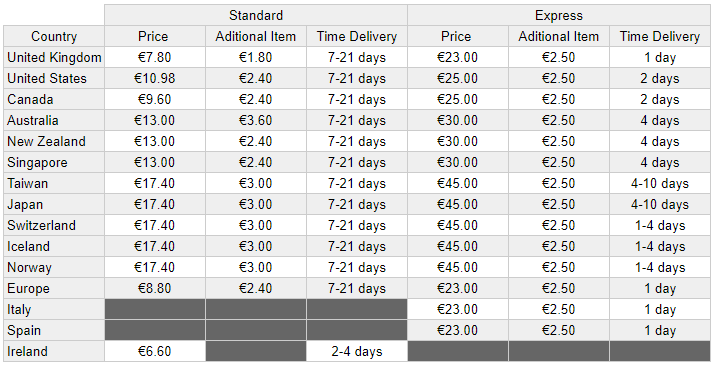The height and width of the screenshot is (366, 716).
Task: Click Italy express price €23.00
Action: pyautogui.click(x=458, y=309)
